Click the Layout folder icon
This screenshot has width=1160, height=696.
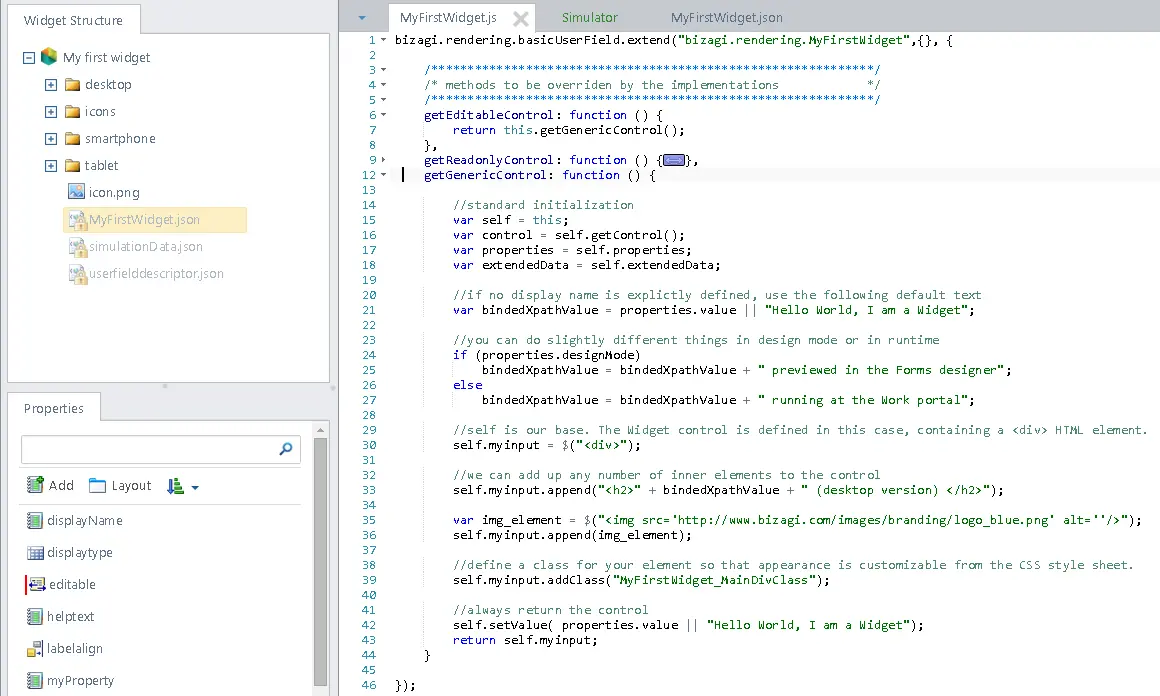(x=97, y=486)
